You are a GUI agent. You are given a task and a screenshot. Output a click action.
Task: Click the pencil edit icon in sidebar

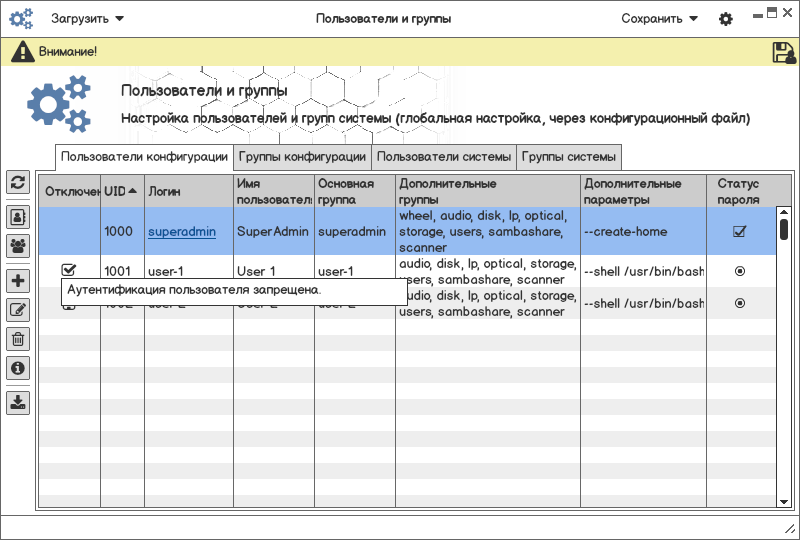(18, 310)
